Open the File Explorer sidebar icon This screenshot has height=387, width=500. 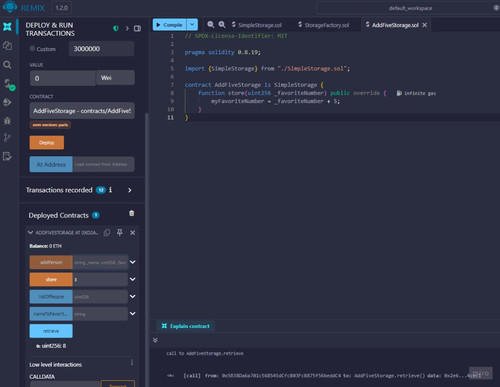click(x=7, y=46)
